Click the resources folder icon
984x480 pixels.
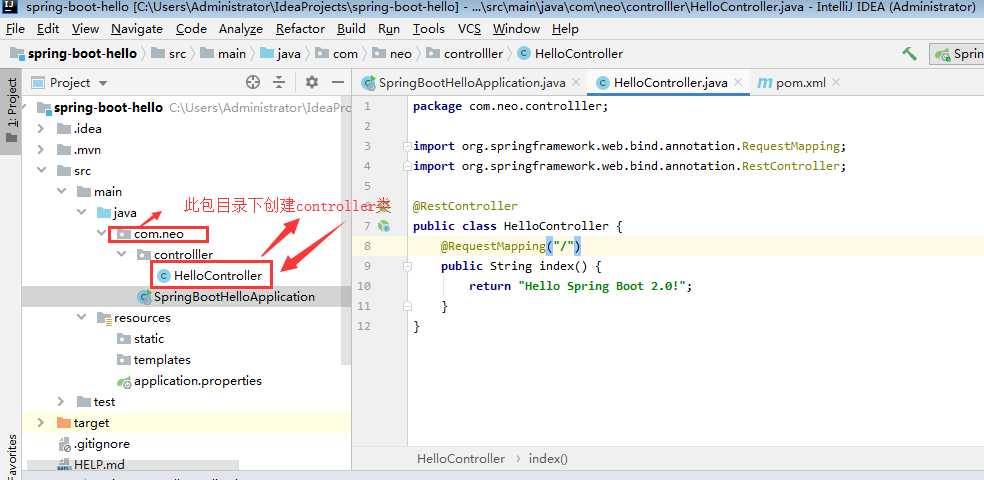(x=104, y=318)
